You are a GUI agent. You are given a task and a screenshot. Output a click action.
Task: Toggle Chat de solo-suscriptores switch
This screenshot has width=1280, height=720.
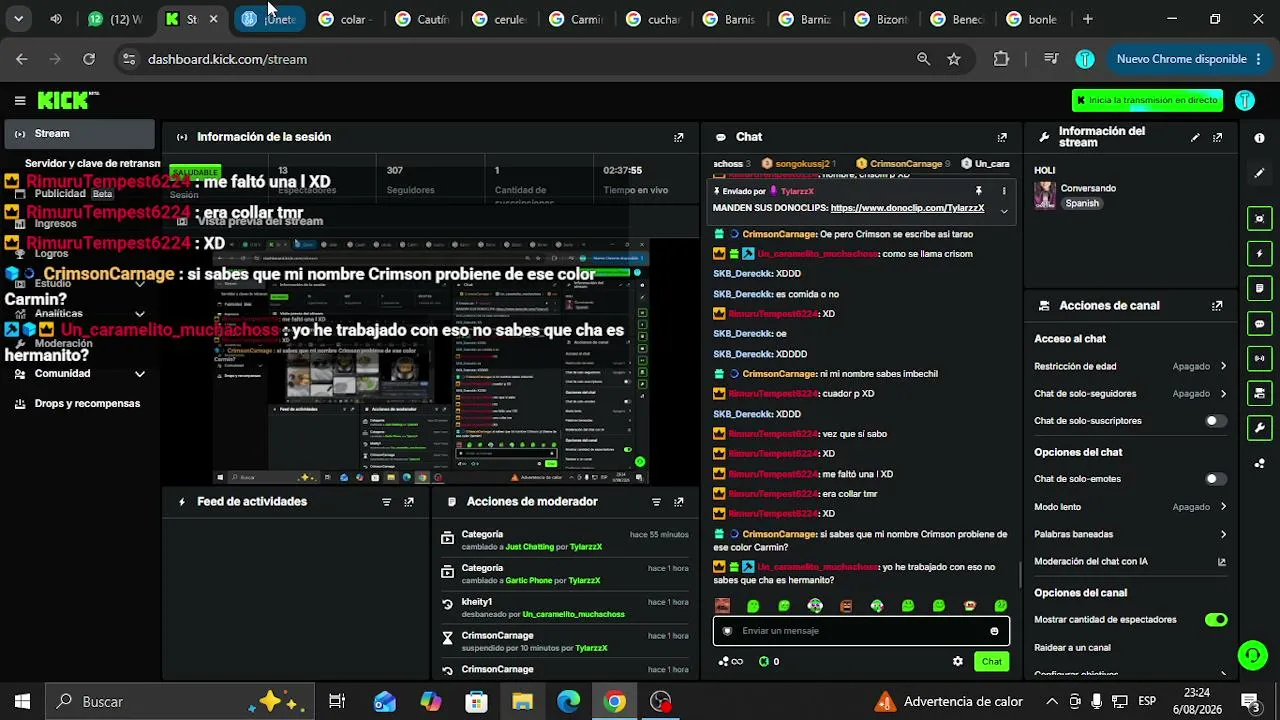pos(1216,421)
